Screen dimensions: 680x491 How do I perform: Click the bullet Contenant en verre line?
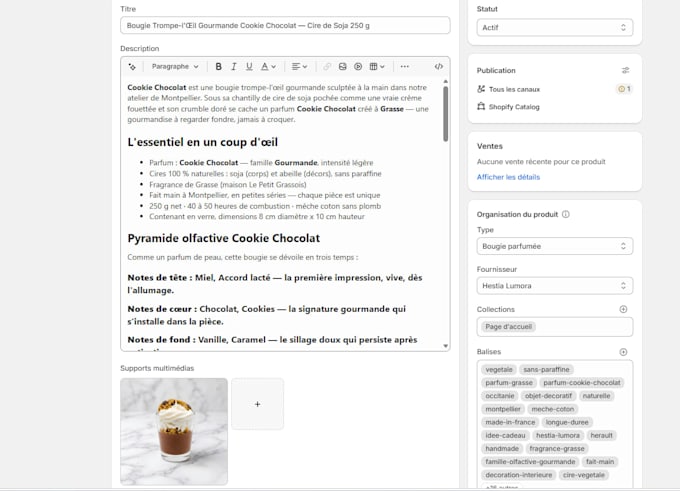tap(257, 216)
